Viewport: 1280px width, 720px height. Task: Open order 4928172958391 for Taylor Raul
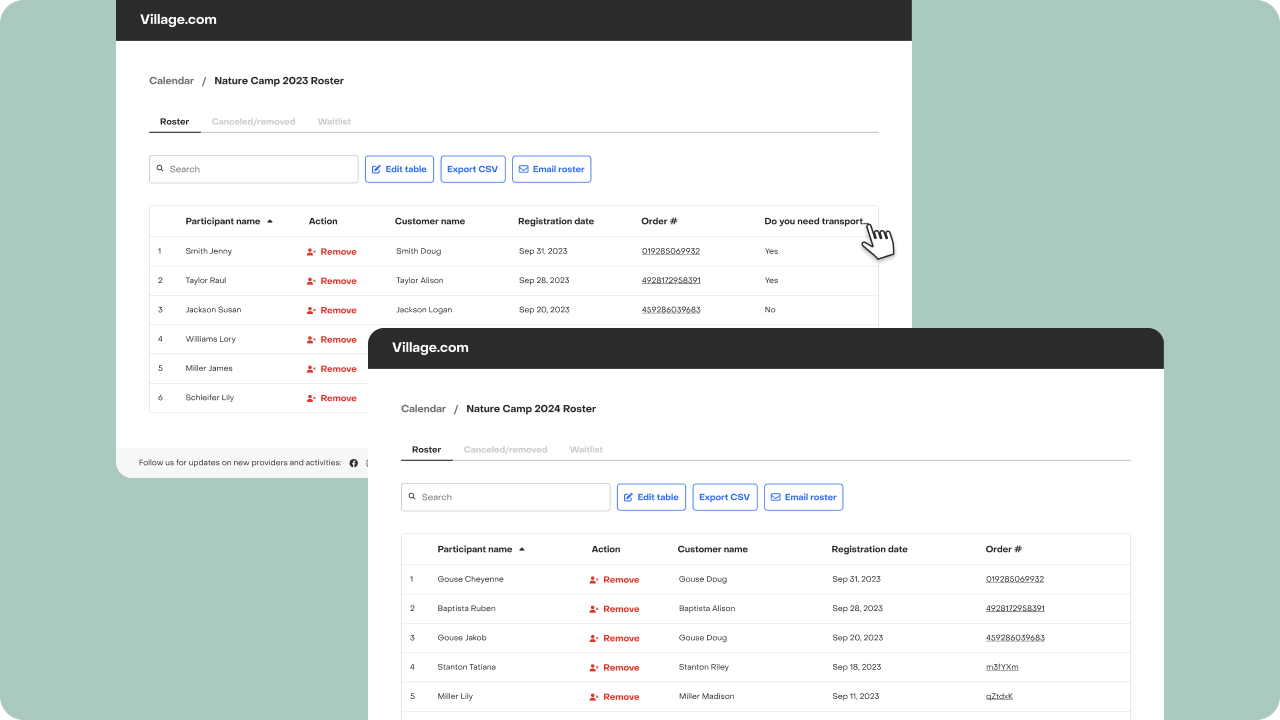click(671, 280)
